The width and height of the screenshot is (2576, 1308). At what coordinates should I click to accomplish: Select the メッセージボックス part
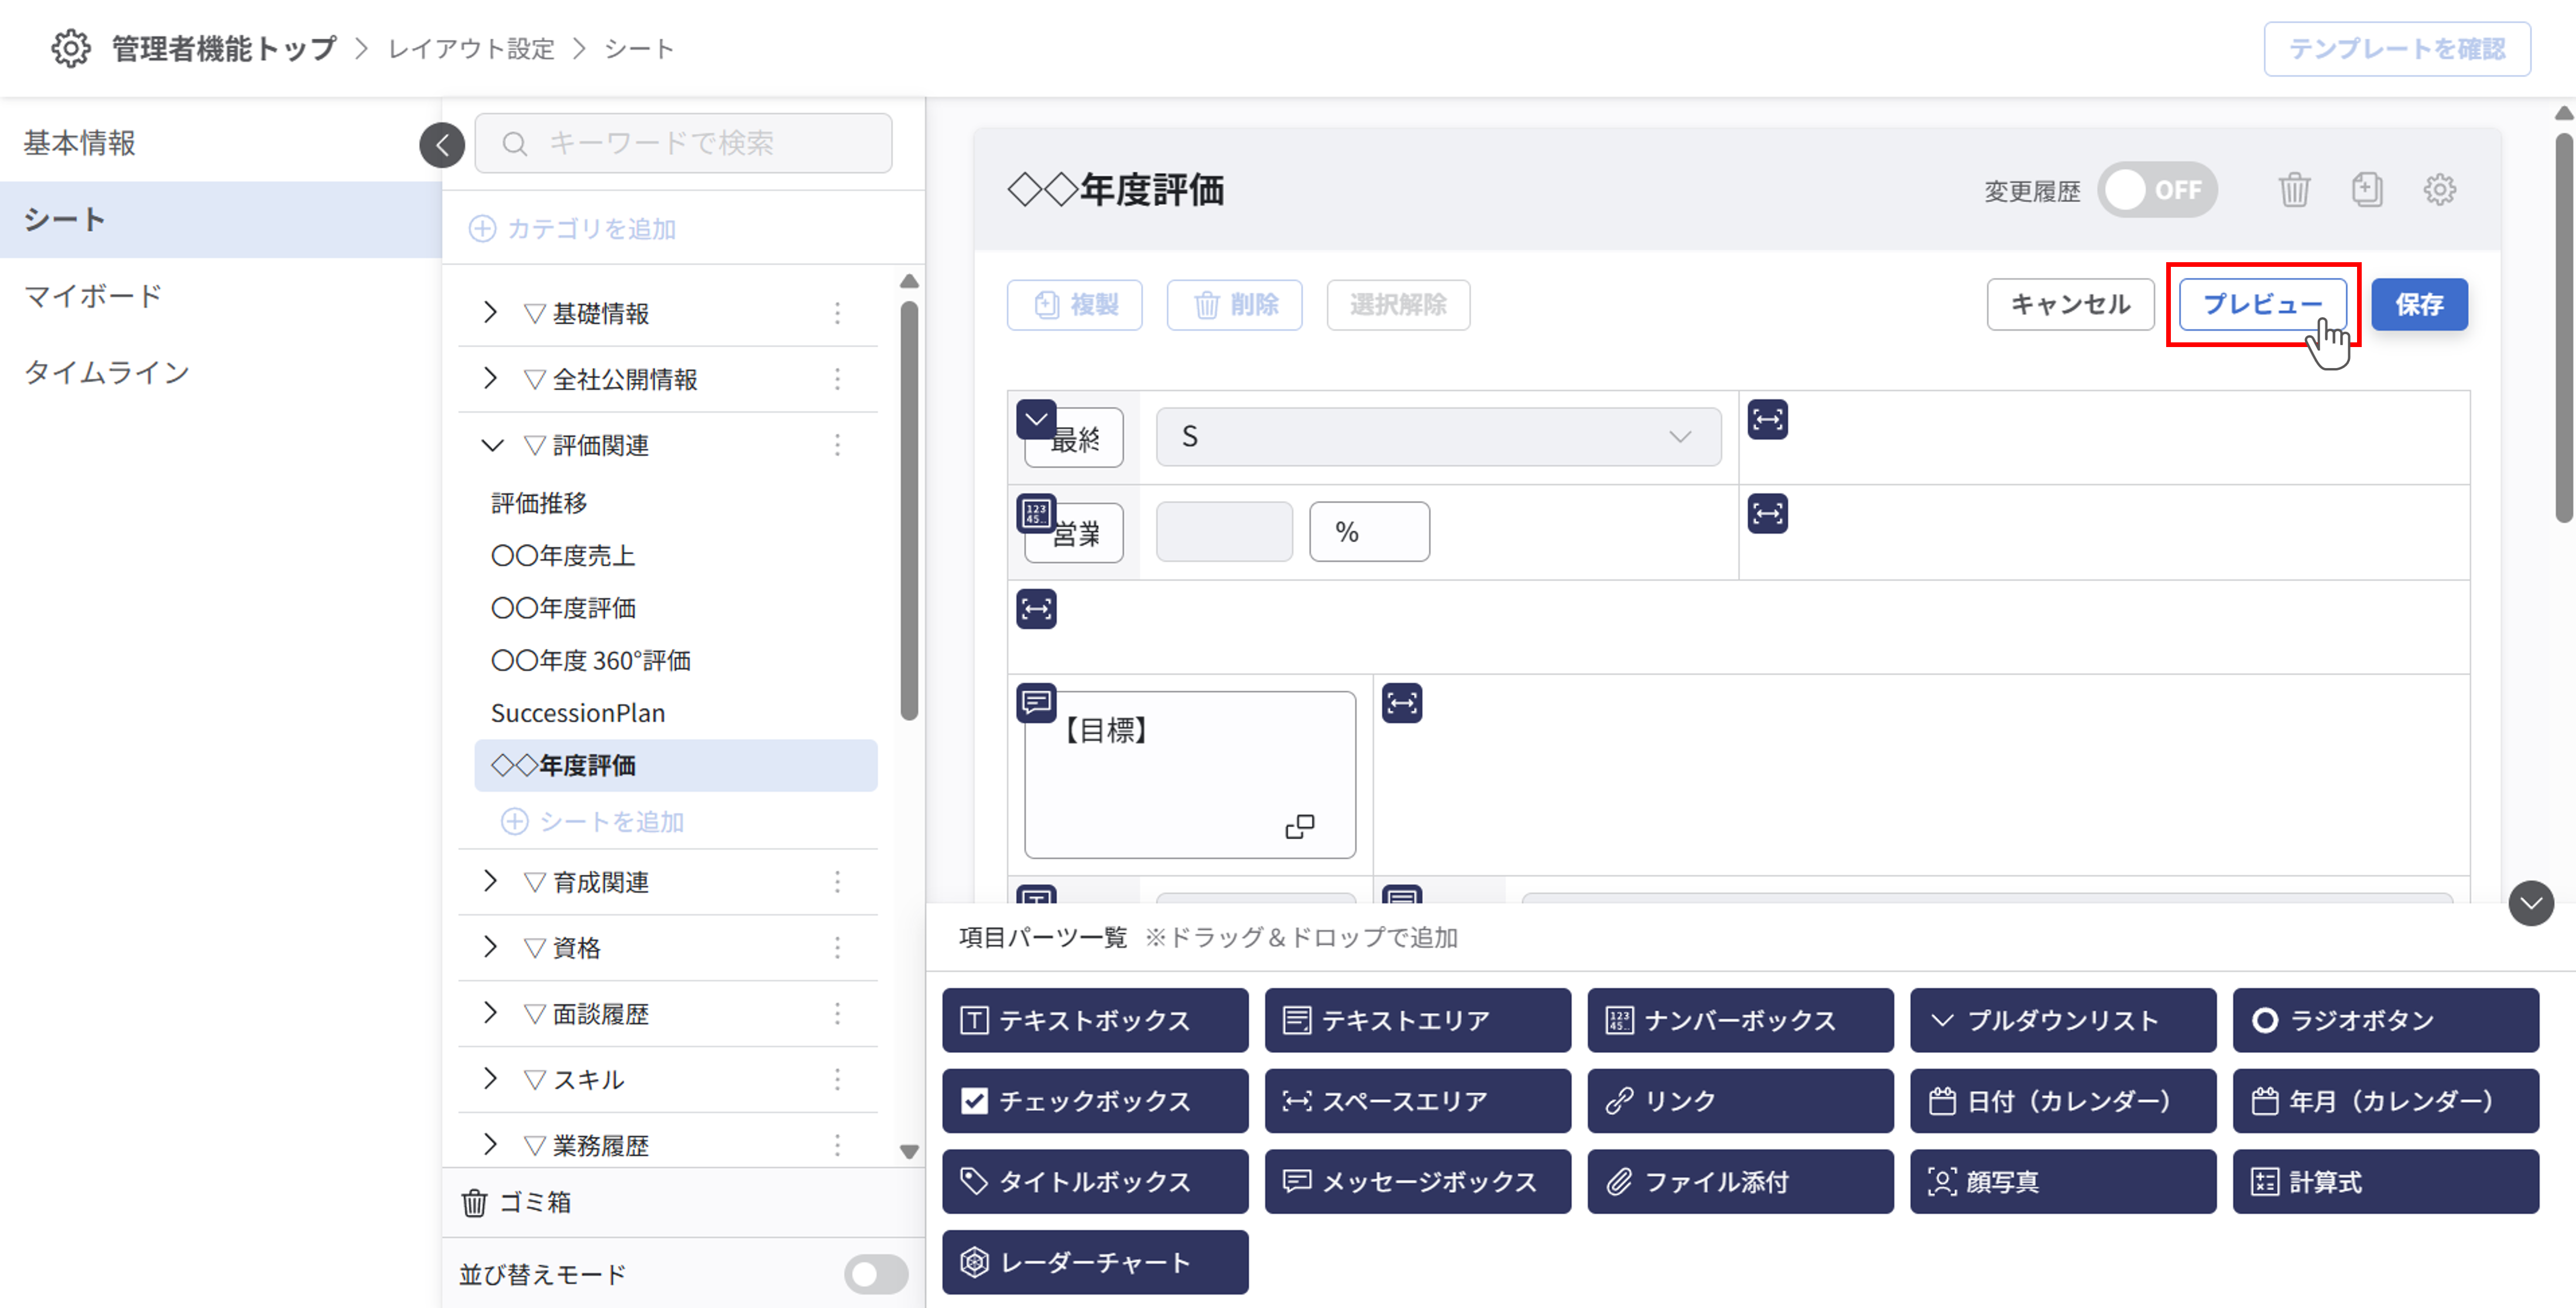[1417, 1182]
